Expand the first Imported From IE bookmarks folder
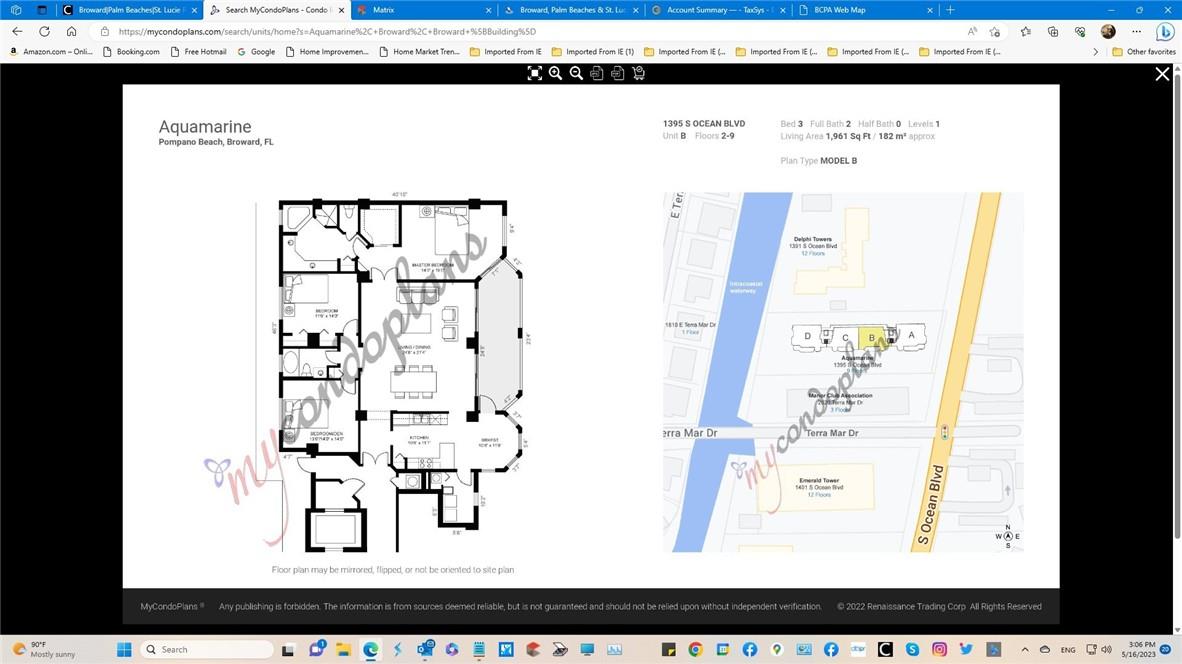 click(x=505, y=52)
